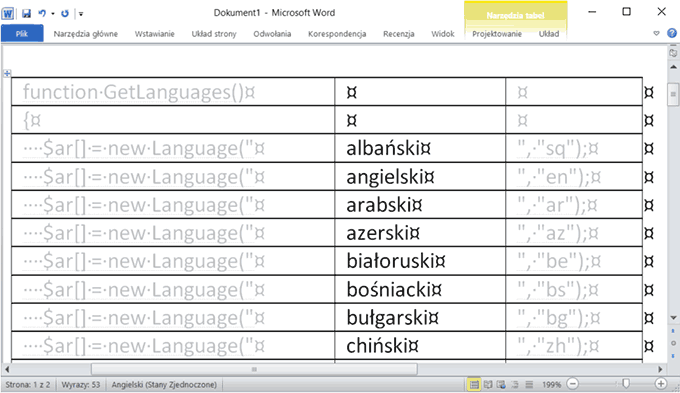Image resolution: width=680 pixels, height=393 pixels.
Task: Open zoom dialog via 199% label
Action: click(551, 385)
